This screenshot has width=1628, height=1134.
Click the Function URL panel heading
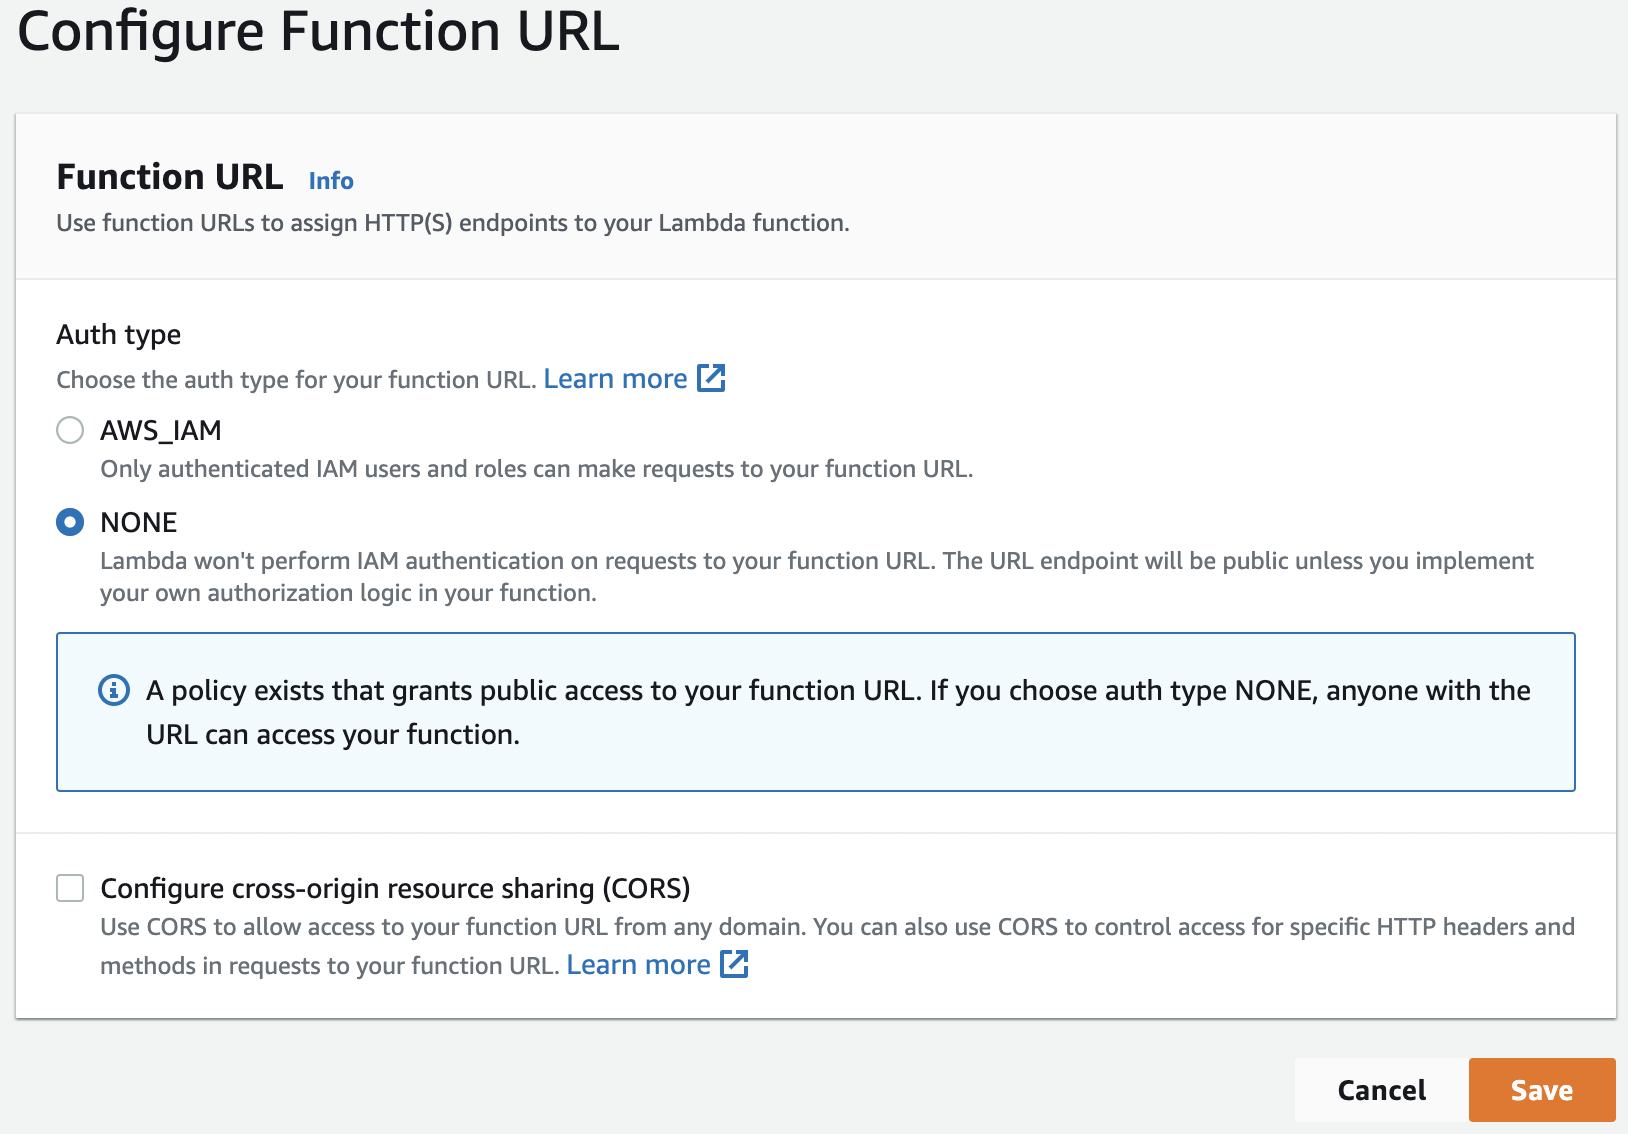[x=170, y=177]
